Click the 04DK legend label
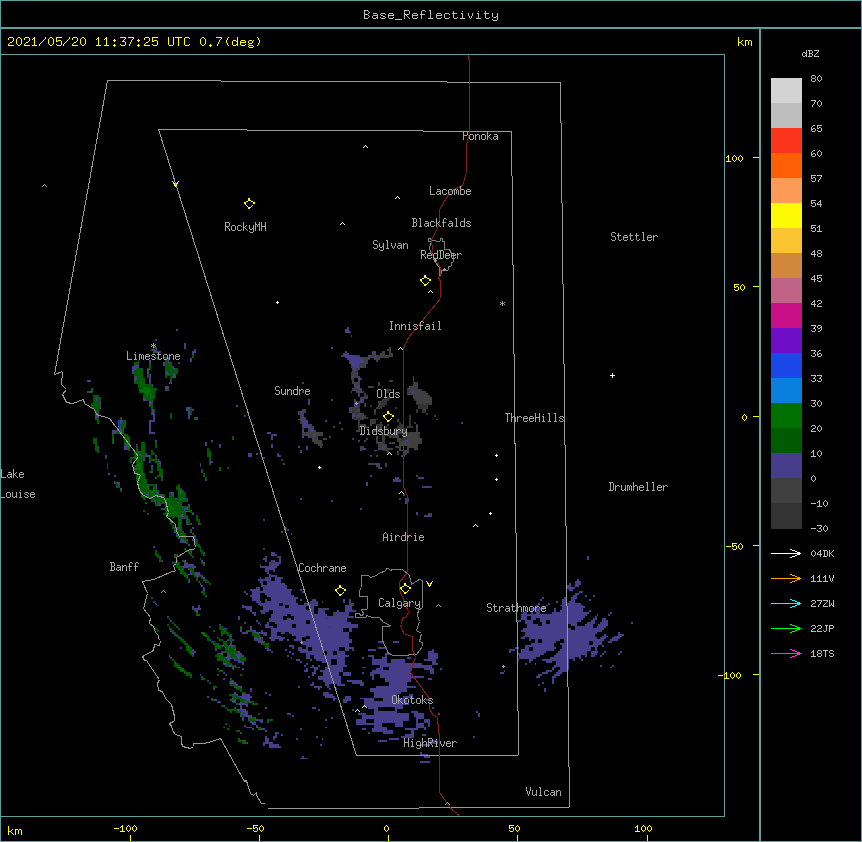The width and height of the screenshot is (862, 842). coord(822,553)
